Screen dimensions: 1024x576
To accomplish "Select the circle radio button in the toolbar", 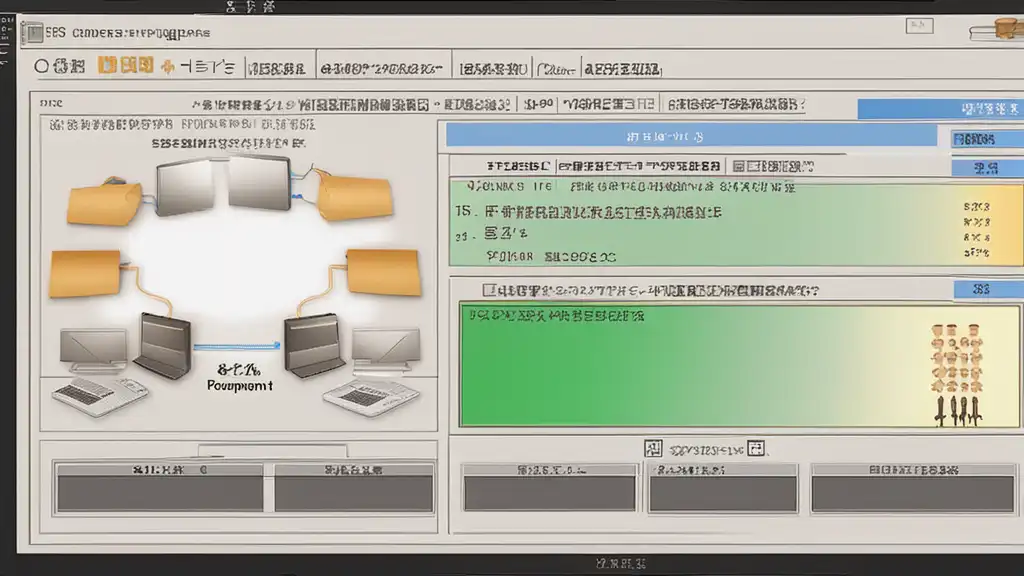I will [41, 66].
